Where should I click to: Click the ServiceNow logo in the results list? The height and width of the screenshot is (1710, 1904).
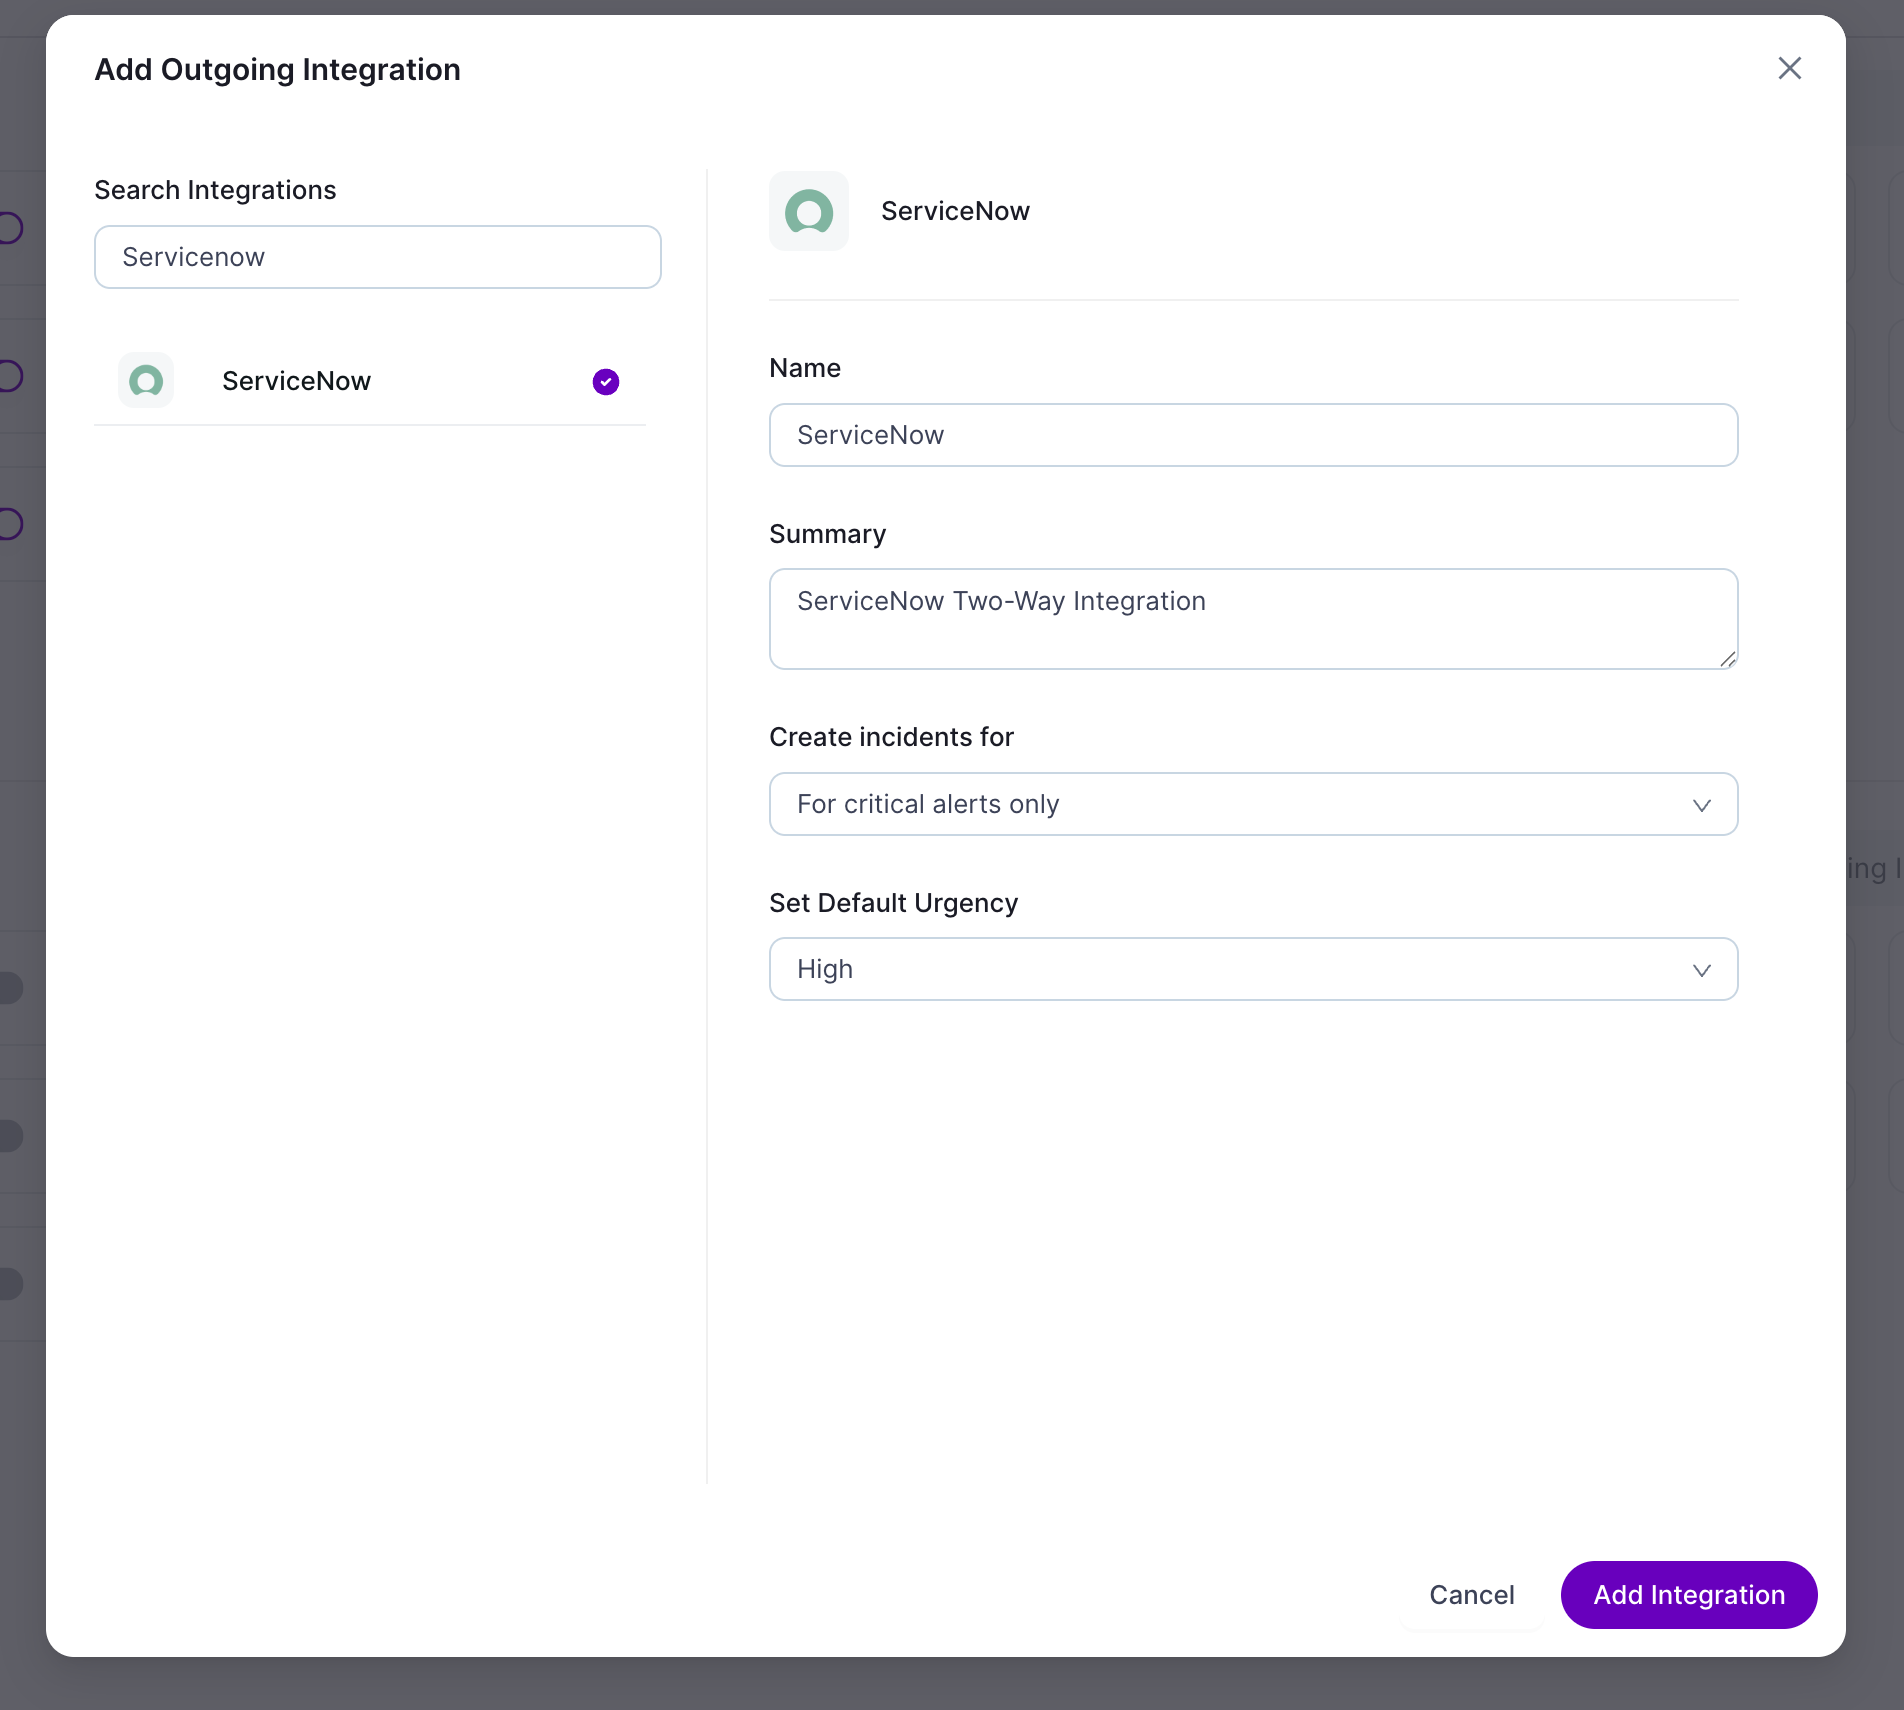coord(146,381)
